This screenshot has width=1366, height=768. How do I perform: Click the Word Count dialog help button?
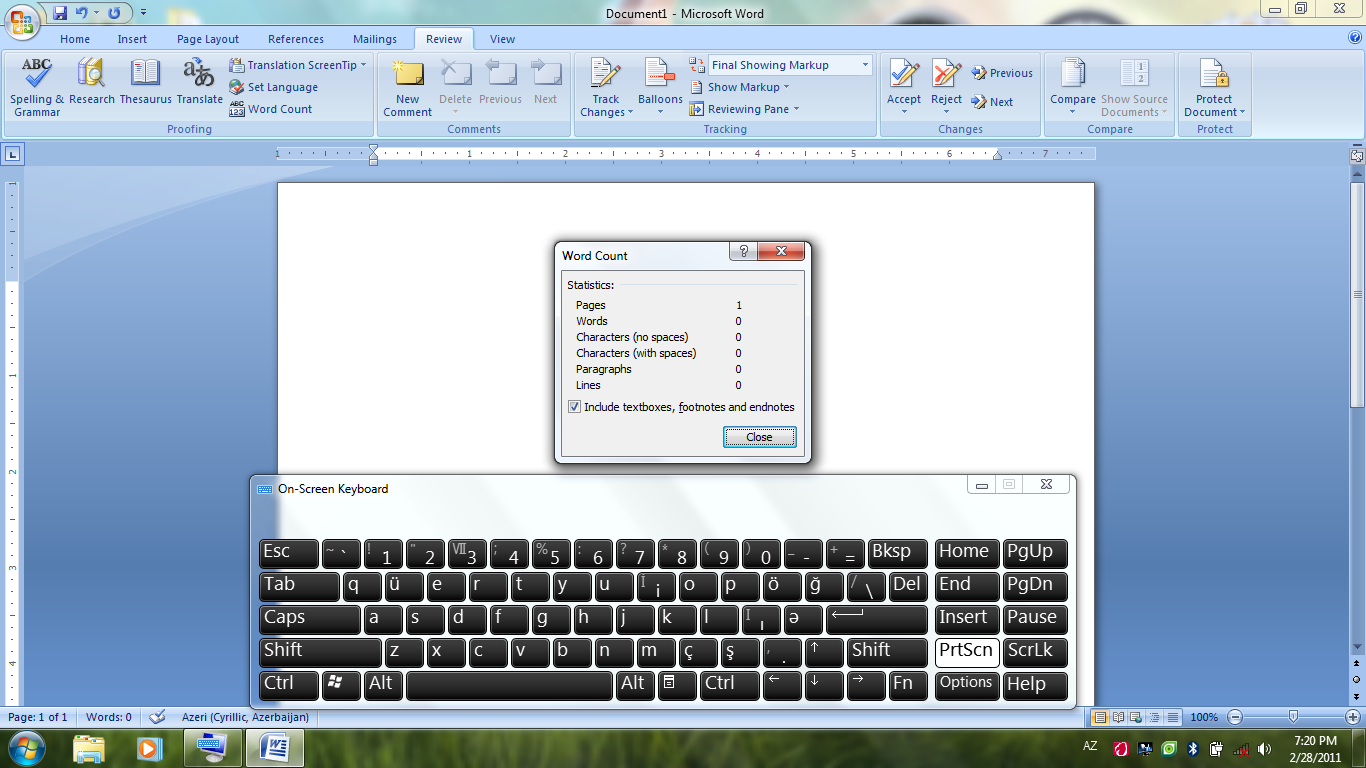[x=743, y=251]
